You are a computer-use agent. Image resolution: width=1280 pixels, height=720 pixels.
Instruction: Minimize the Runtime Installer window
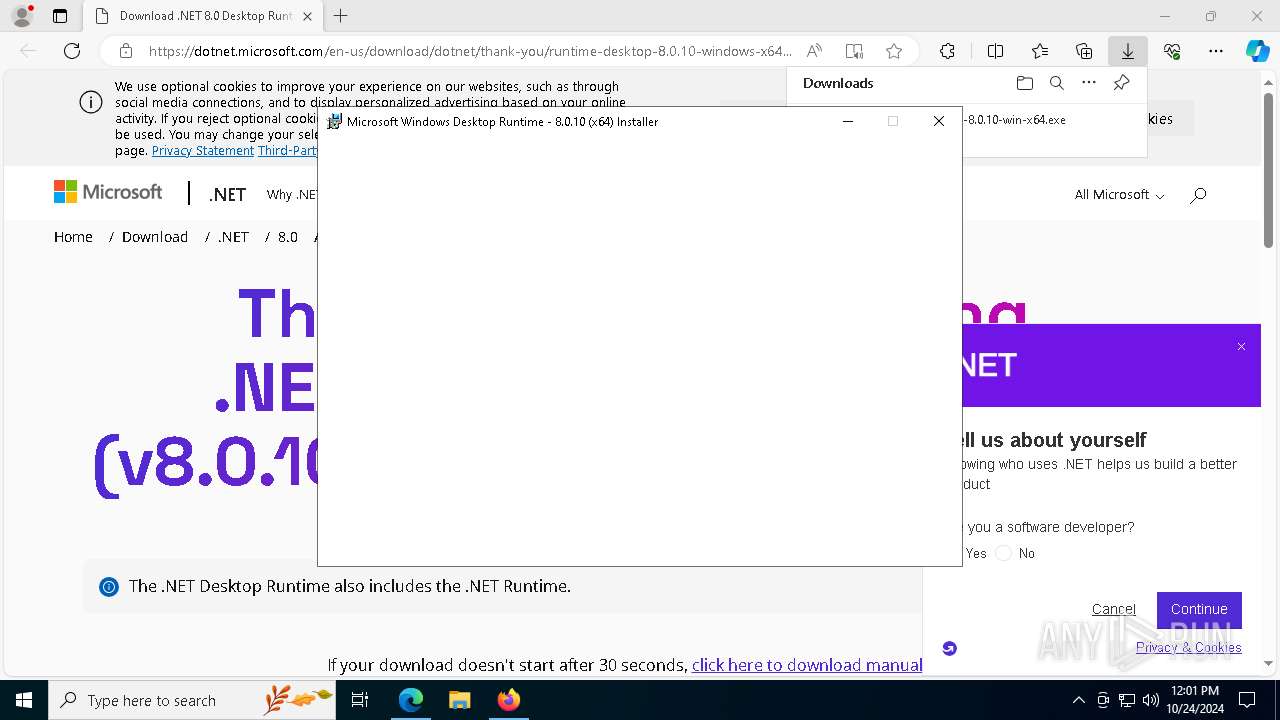[x=848, y=121]
